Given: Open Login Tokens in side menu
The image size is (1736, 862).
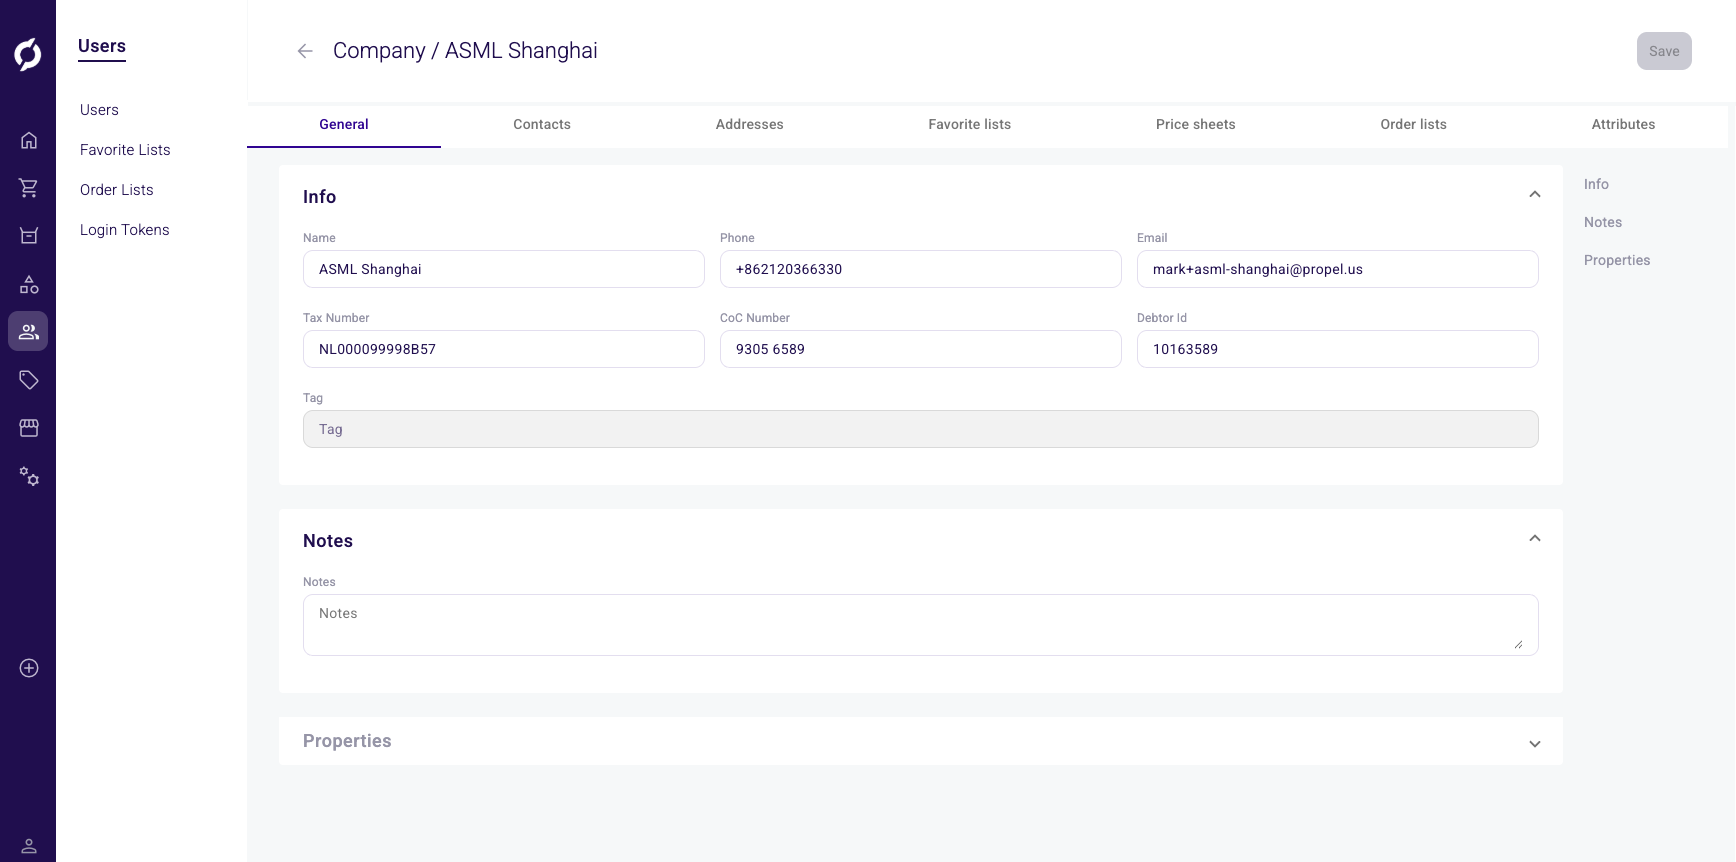Looking at the screenshot, I should (x=125, y=230).
